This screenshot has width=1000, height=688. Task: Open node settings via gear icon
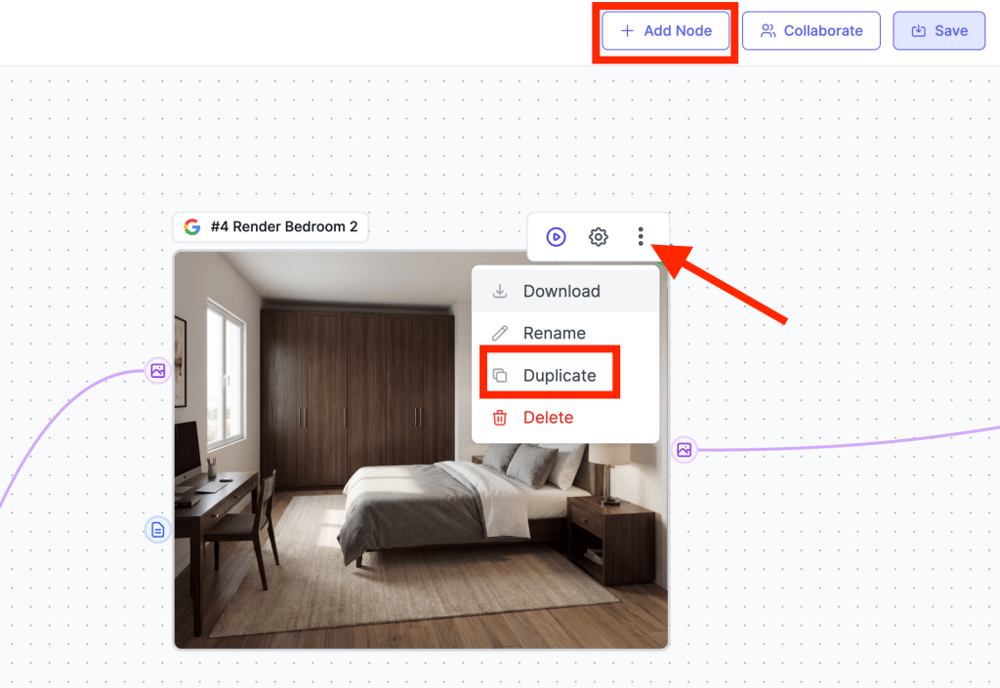click(x=598, y=237)
